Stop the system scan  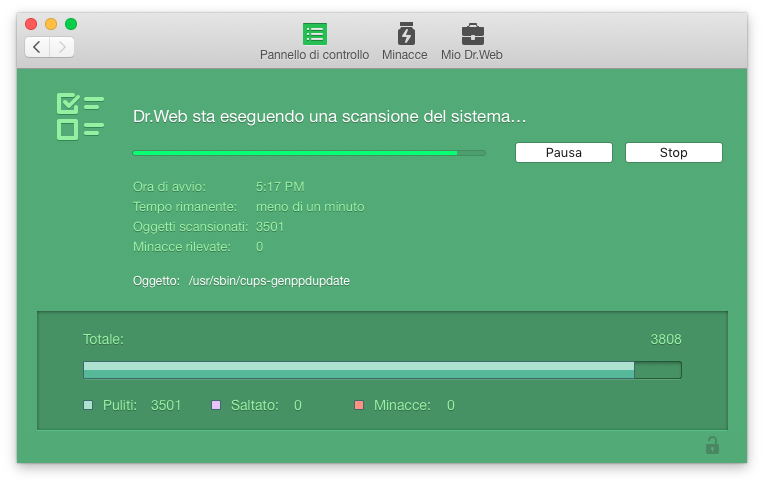(673, 153)
